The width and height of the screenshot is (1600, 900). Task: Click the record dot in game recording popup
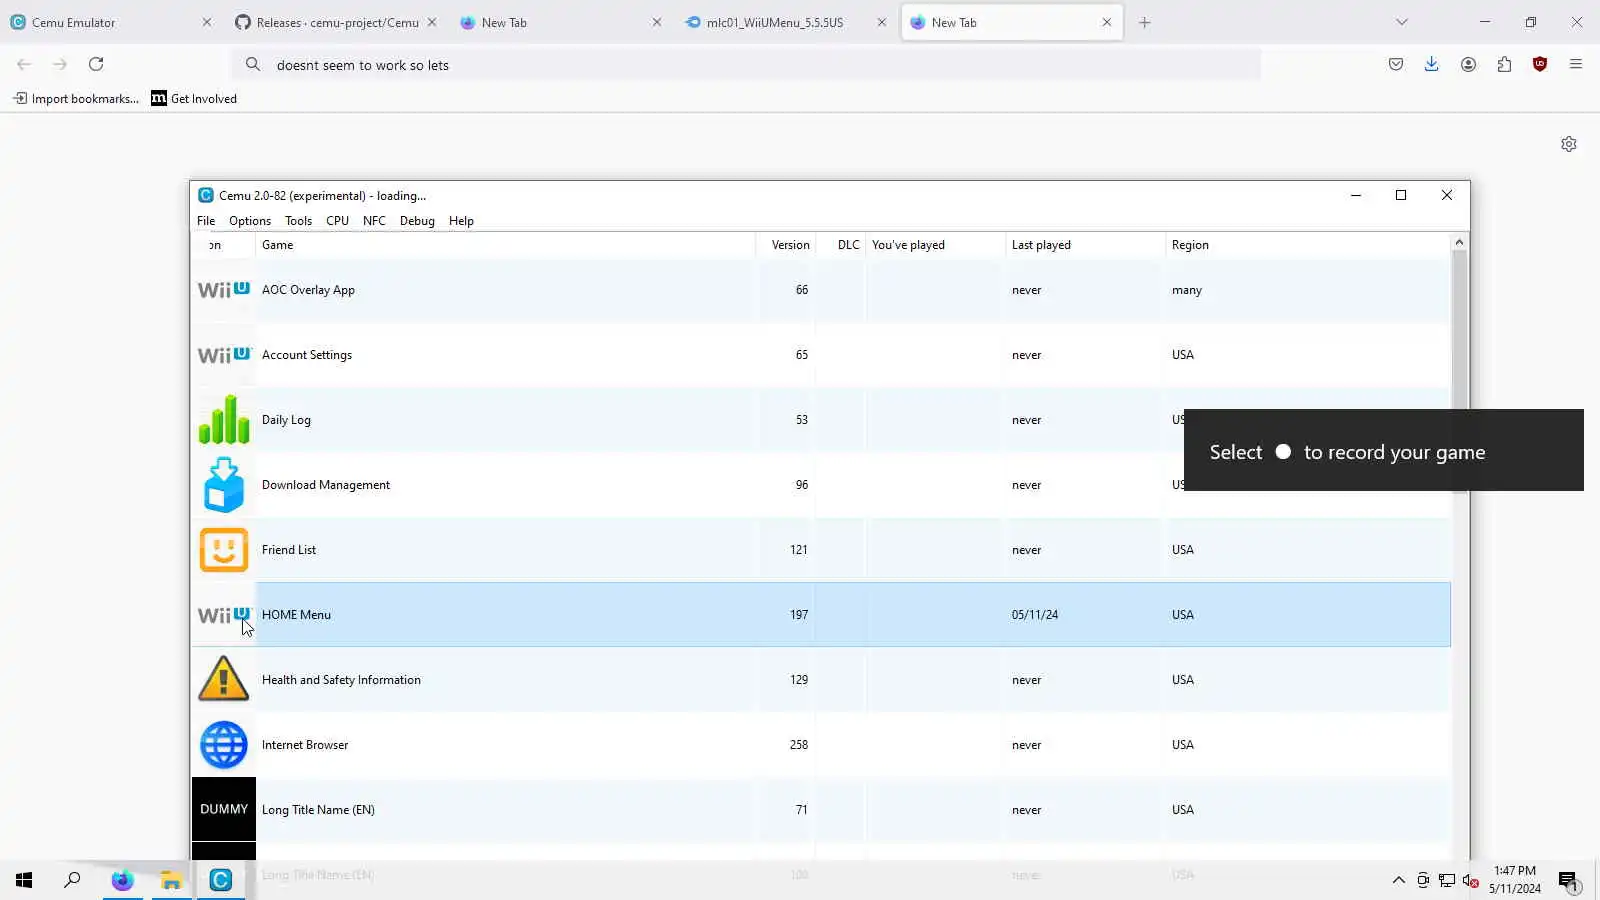(1283, 452)
